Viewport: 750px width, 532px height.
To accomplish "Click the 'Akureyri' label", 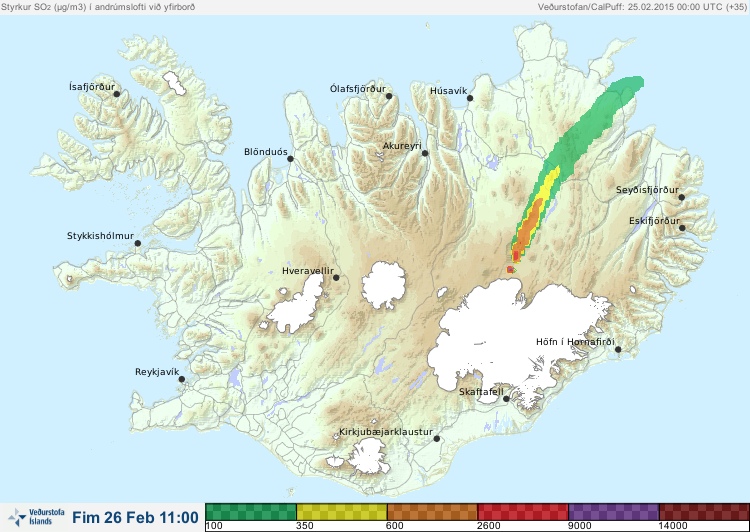I will (x=402, y=146).
